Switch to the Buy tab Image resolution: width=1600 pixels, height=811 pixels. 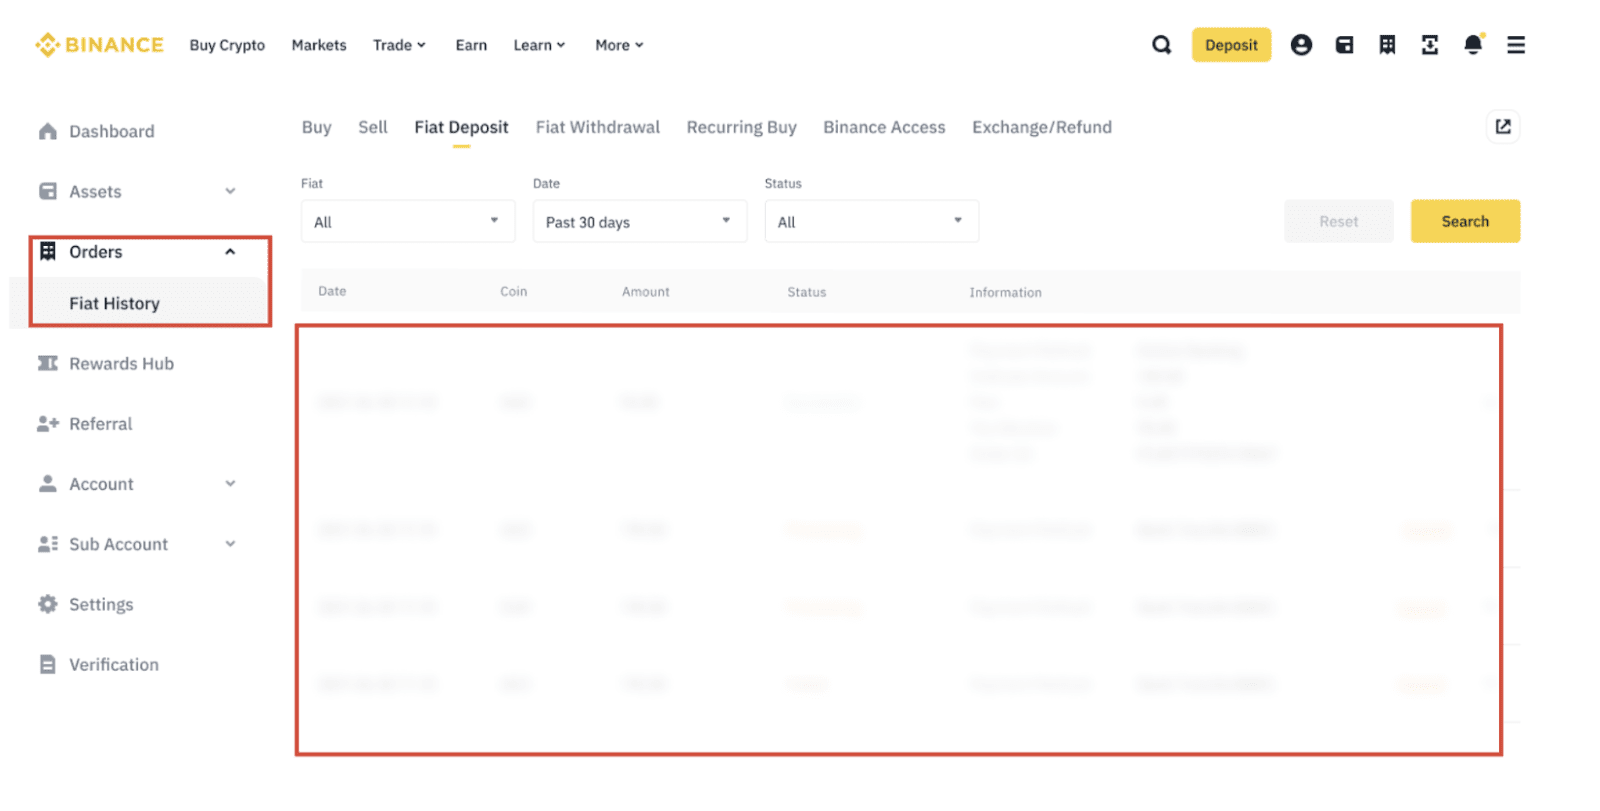click(x=316, y=127)
